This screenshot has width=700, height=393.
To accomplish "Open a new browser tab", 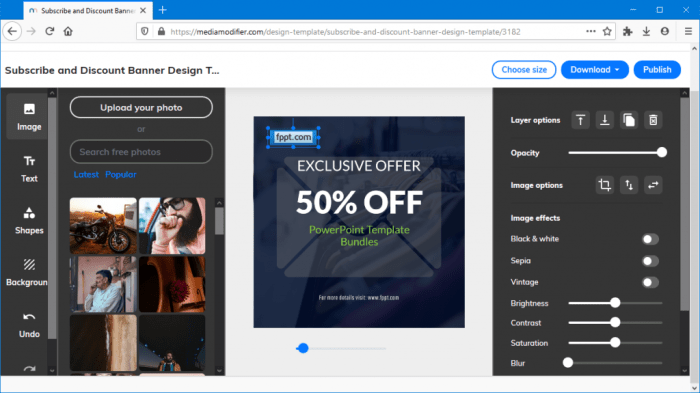I will (x=162, y=10).
